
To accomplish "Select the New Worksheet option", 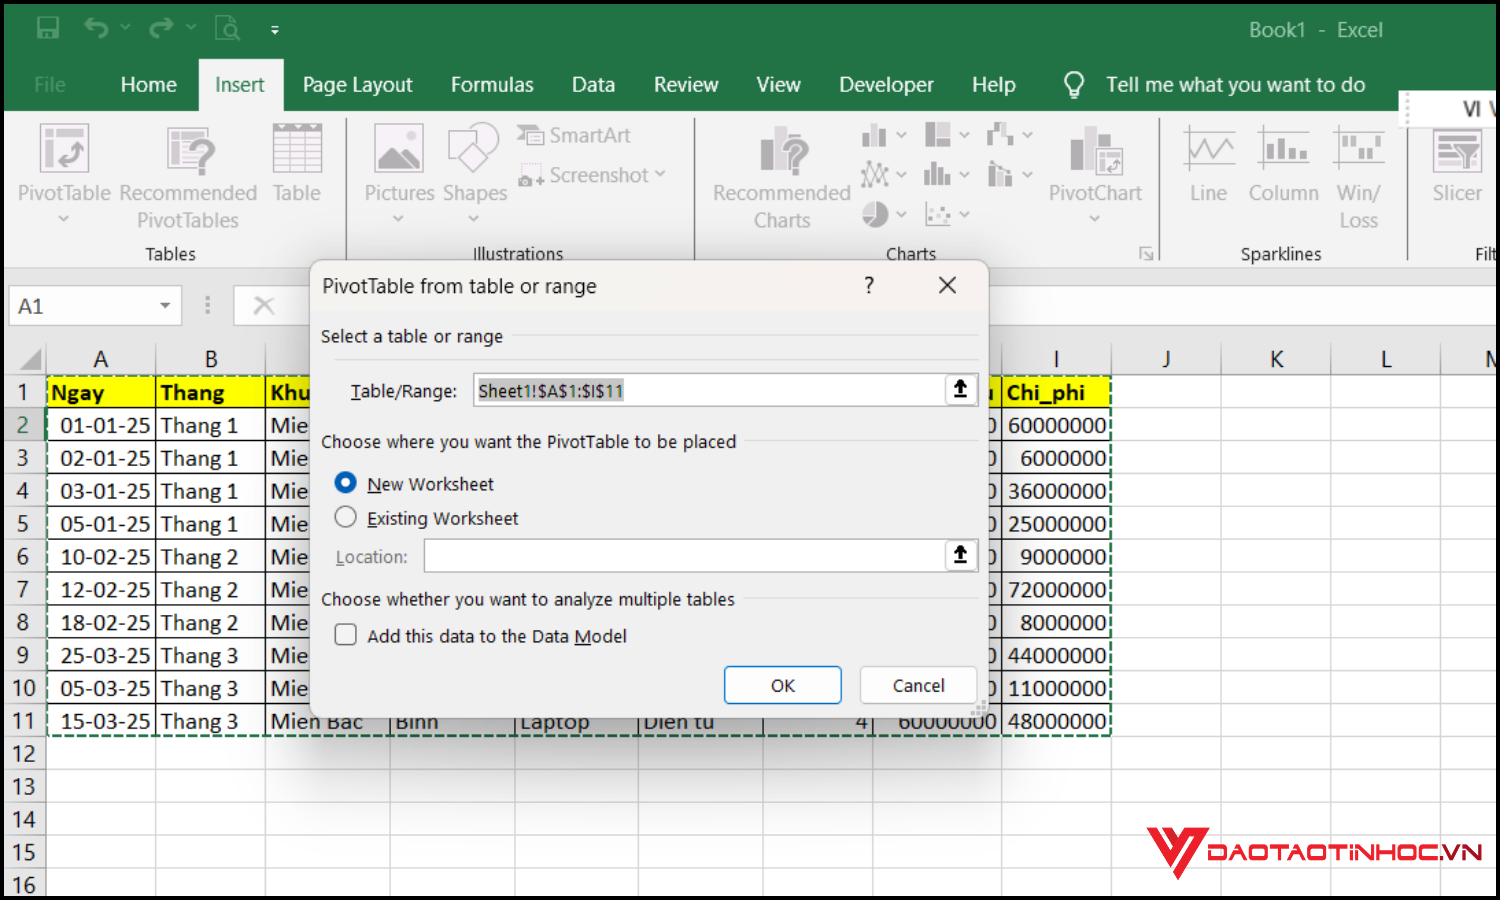I will point(345,482).
